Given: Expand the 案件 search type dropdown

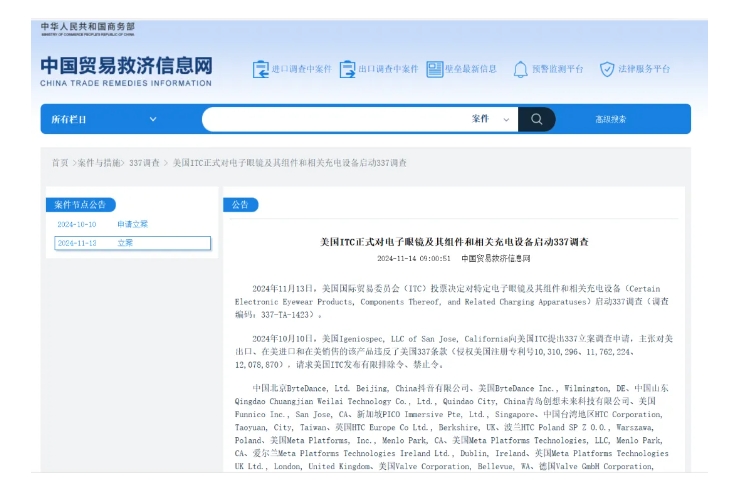Looking at the screenshot, I should coord(490,119).
